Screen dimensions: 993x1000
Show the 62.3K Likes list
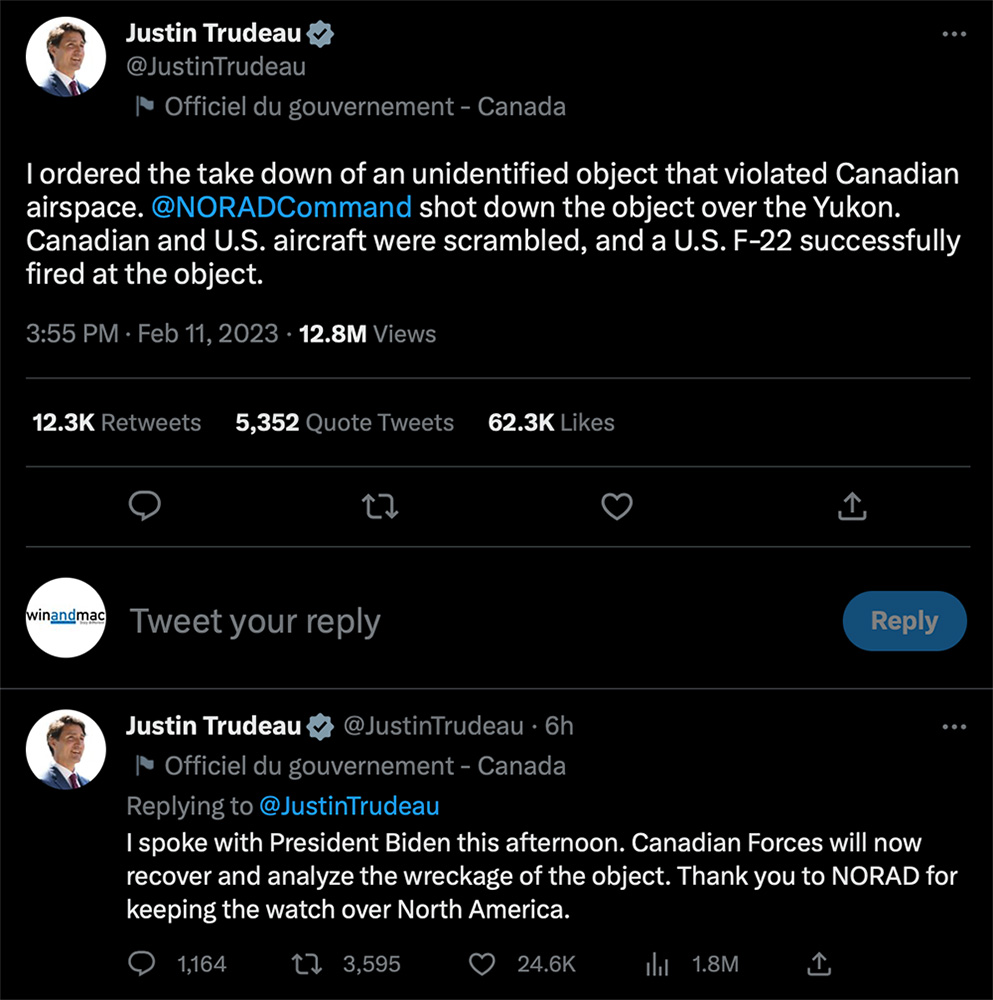pyautogui.click(x=551, y=423)
